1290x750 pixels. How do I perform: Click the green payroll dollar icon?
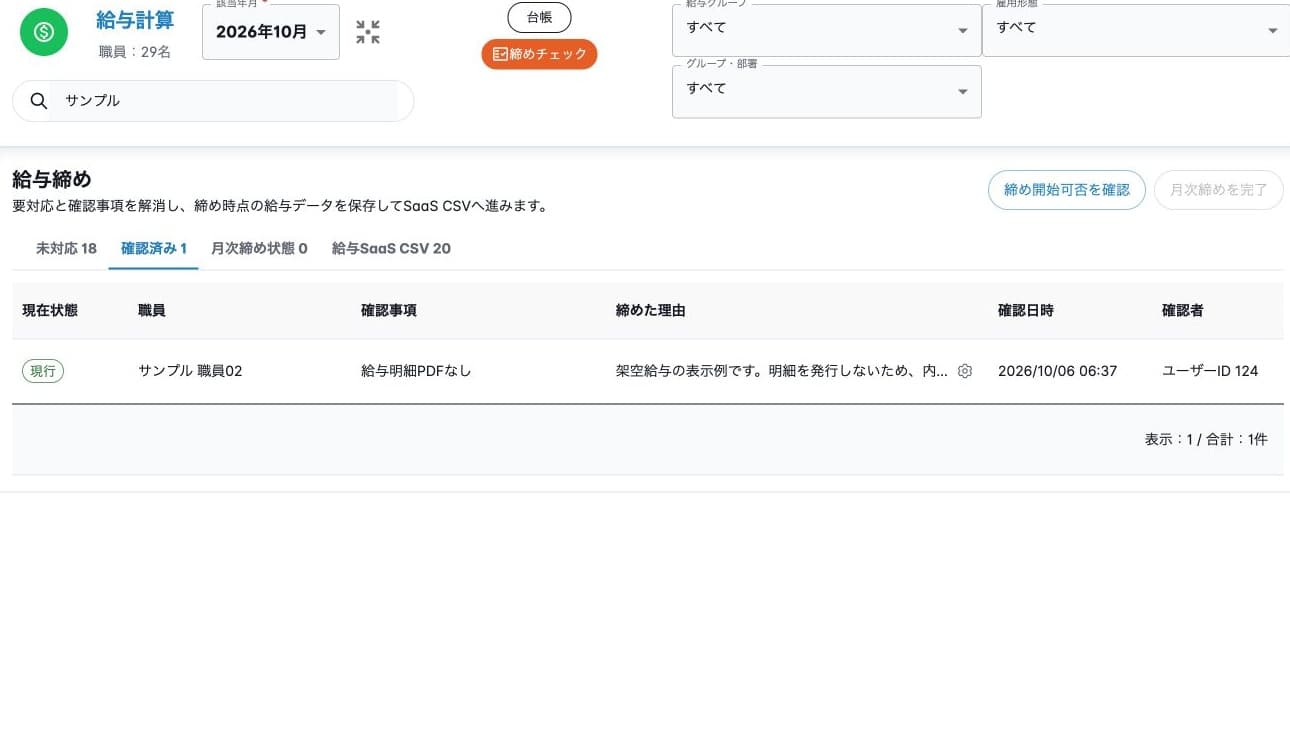coord(44,32)
